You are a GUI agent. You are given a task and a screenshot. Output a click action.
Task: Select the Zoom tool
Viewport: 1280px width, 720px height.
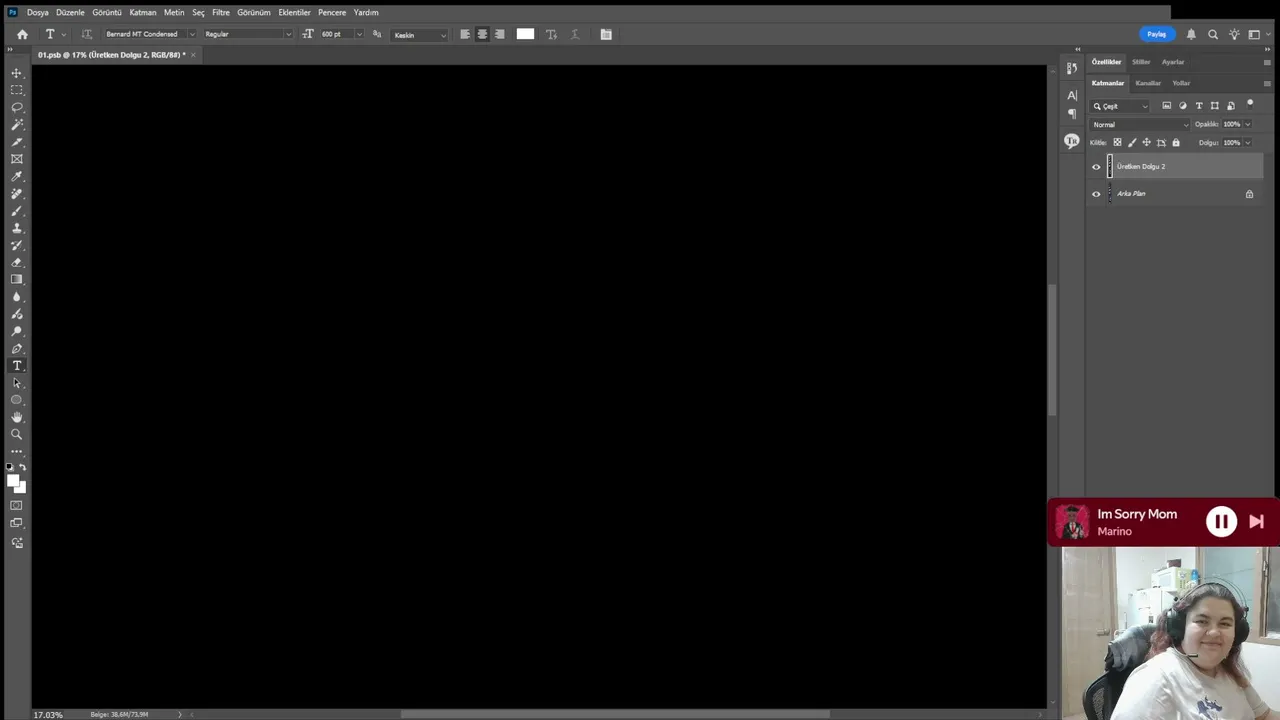pos(17,435)
